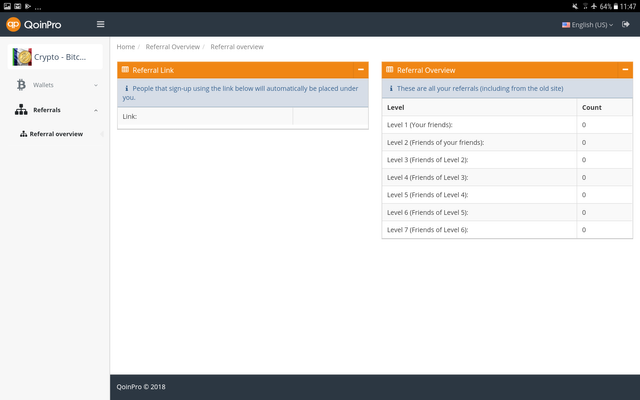Click the Referrals hierarchy sidebar icon

[x=21, y=110]
